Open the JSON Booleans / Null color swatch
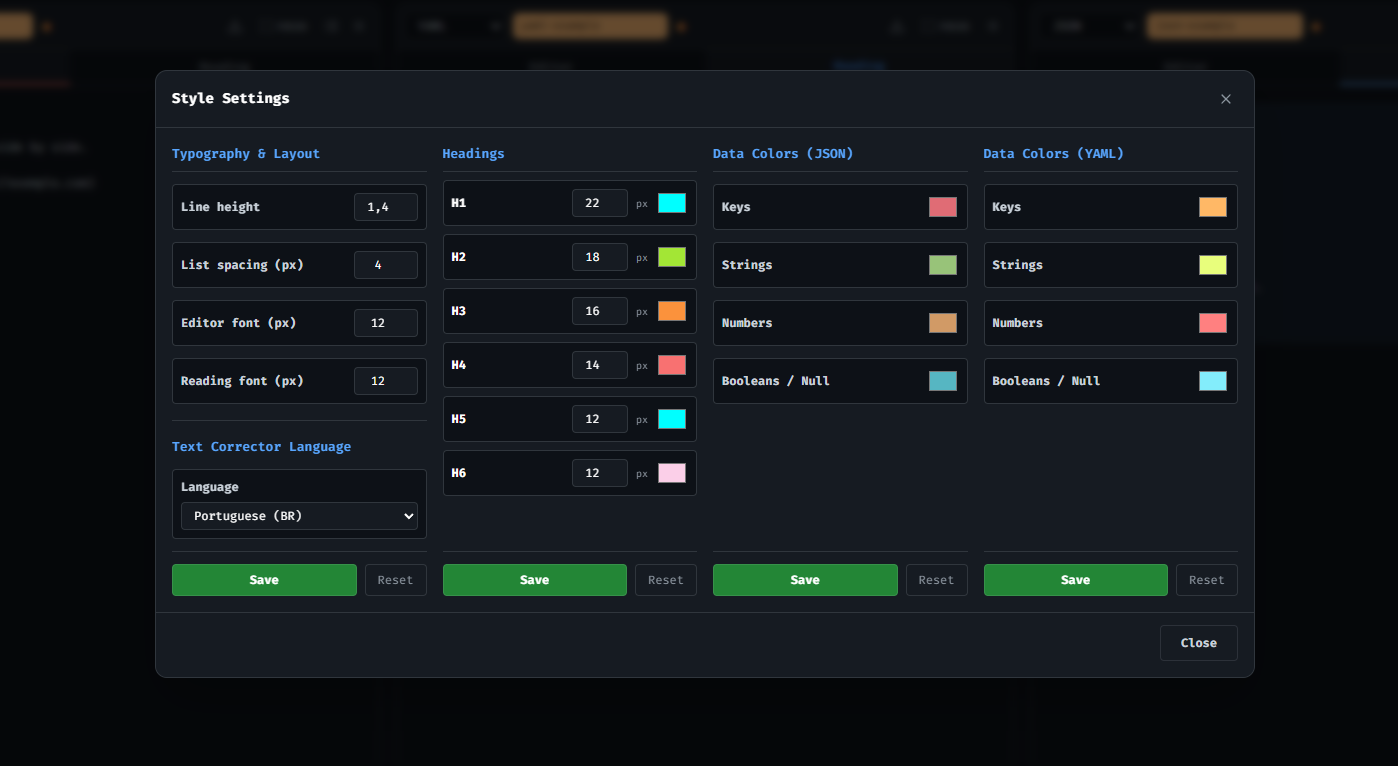Image resolution: width=1398 pixels, height=766 pixels. [942, 381]
